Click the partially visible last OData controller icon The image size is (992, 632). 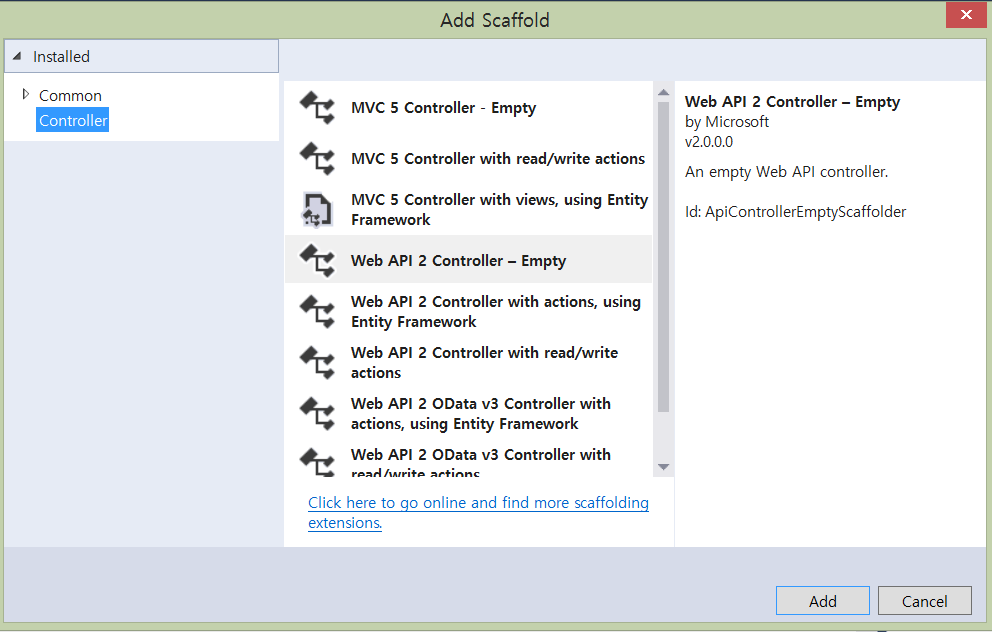pyautogui.click(x=317, y=462)
